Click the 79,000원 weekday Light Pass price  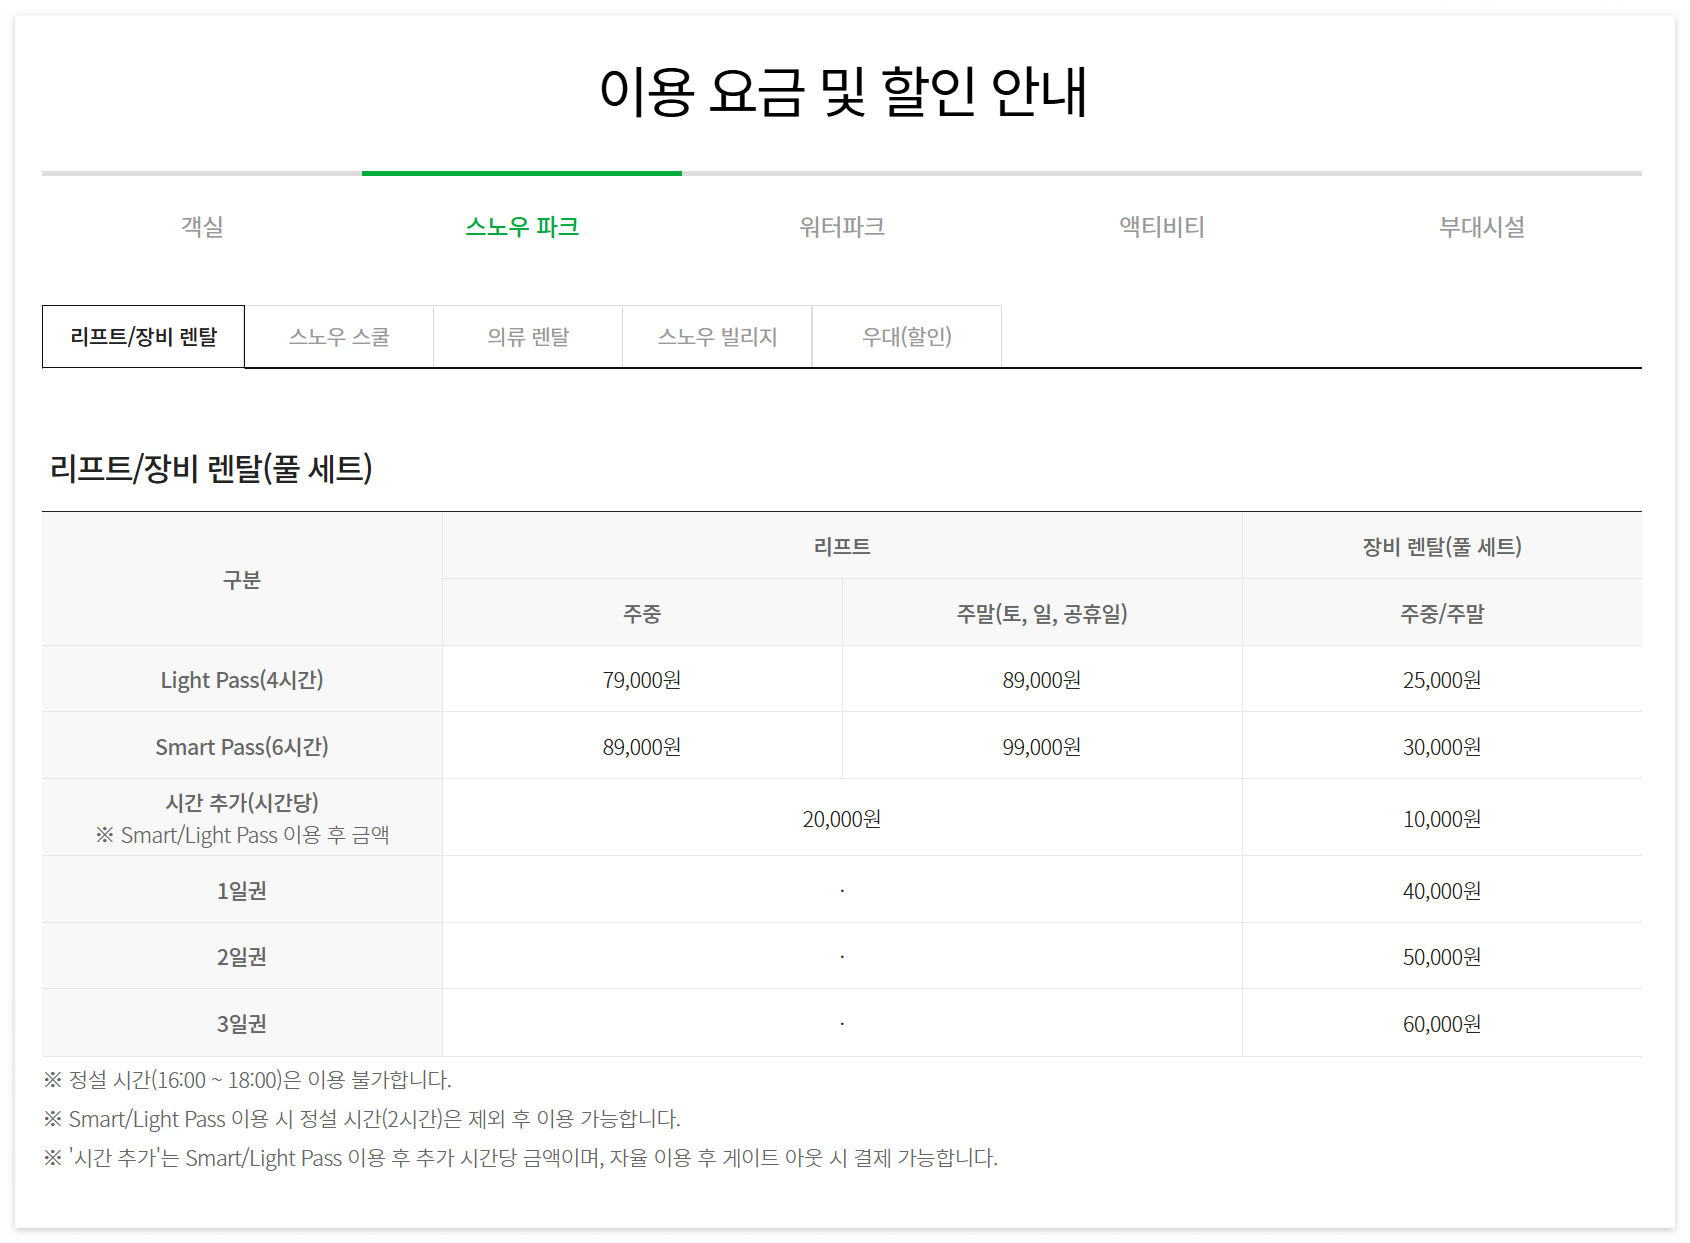(x=642, y=679)
